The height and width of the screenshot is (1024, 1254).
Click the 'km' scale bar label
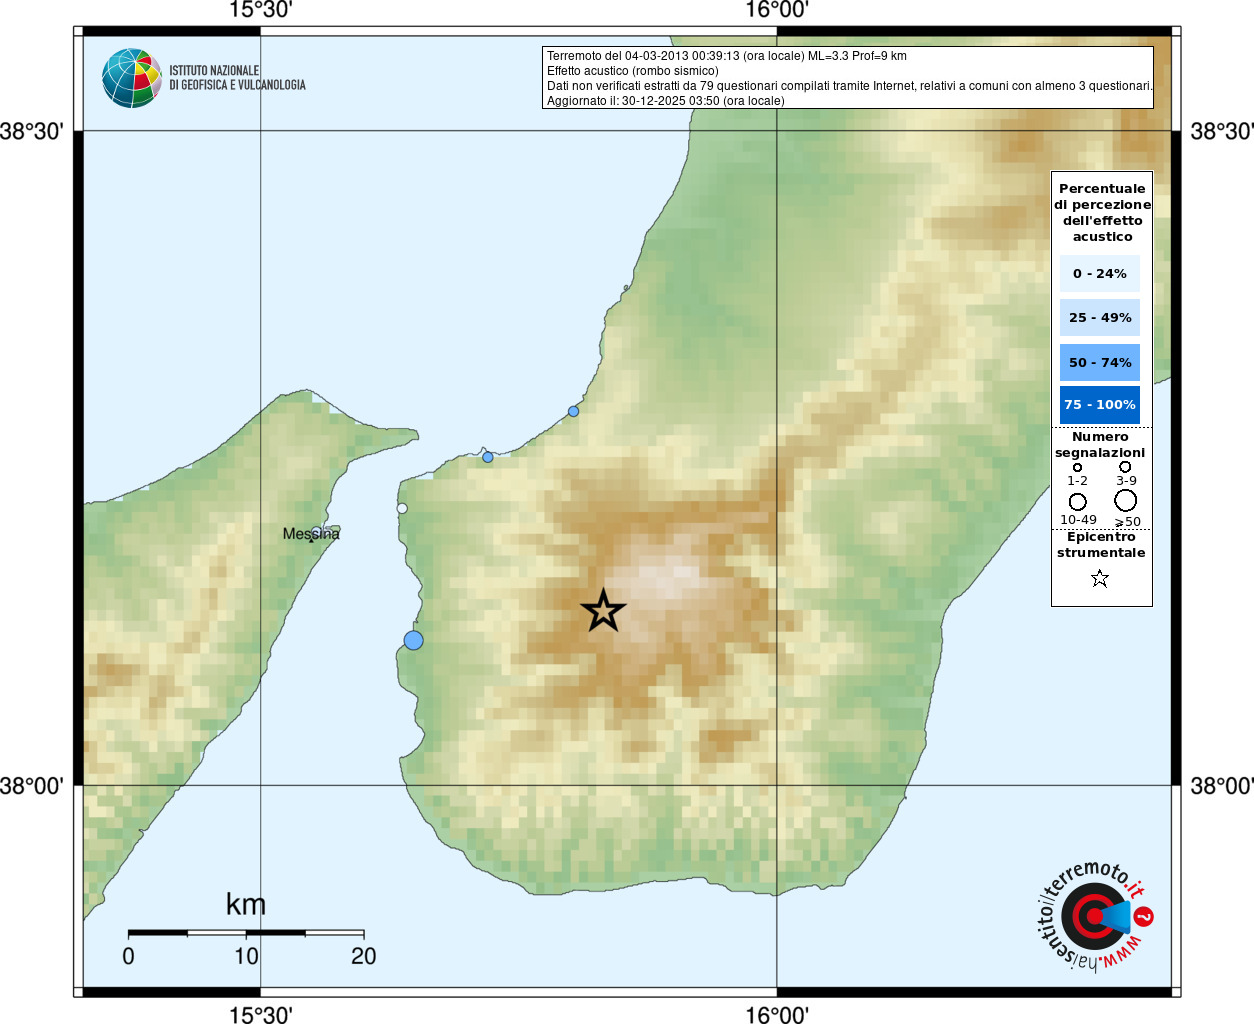click(246, 904)
